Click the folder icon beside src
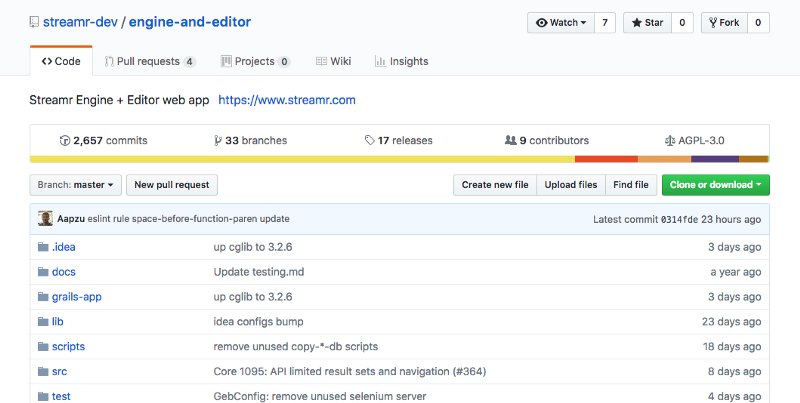This screenshot has height=403, width=800. [43, 371]
